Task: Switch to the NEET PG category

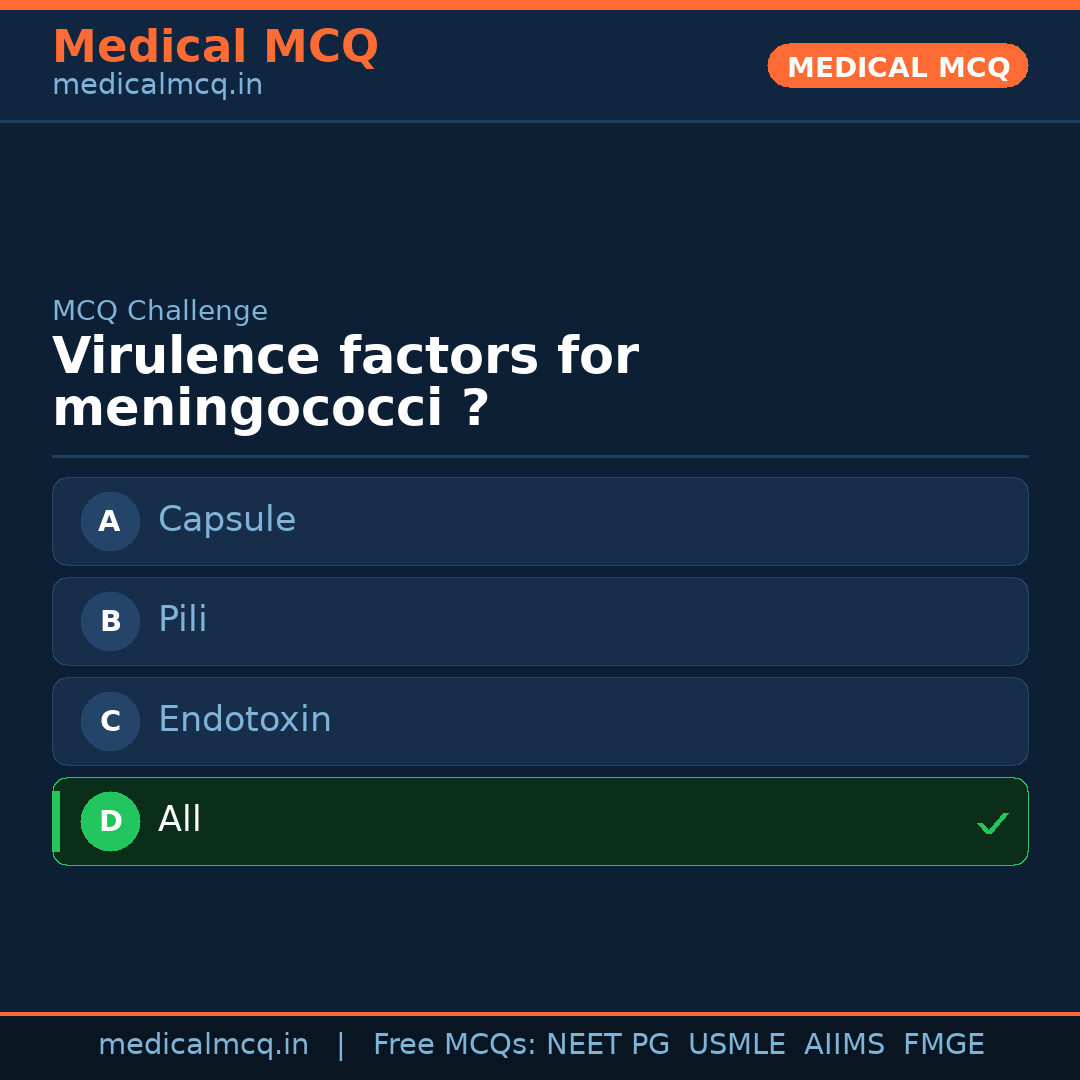Action: pos(607,1043)
